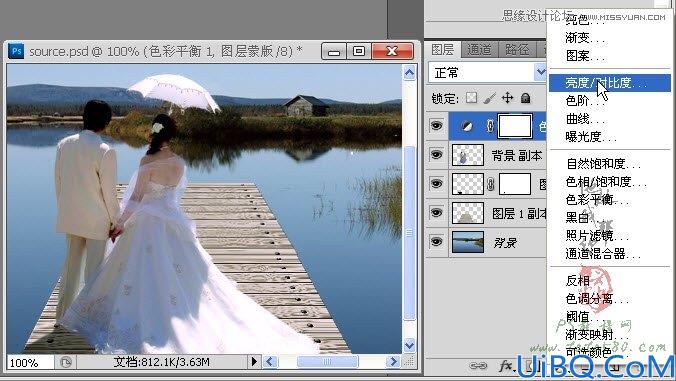Image resolution: width=676 pixels, height=381 pixels.
Task: Pick 曝光度 from the menu
Action: [x=591, y=137]
